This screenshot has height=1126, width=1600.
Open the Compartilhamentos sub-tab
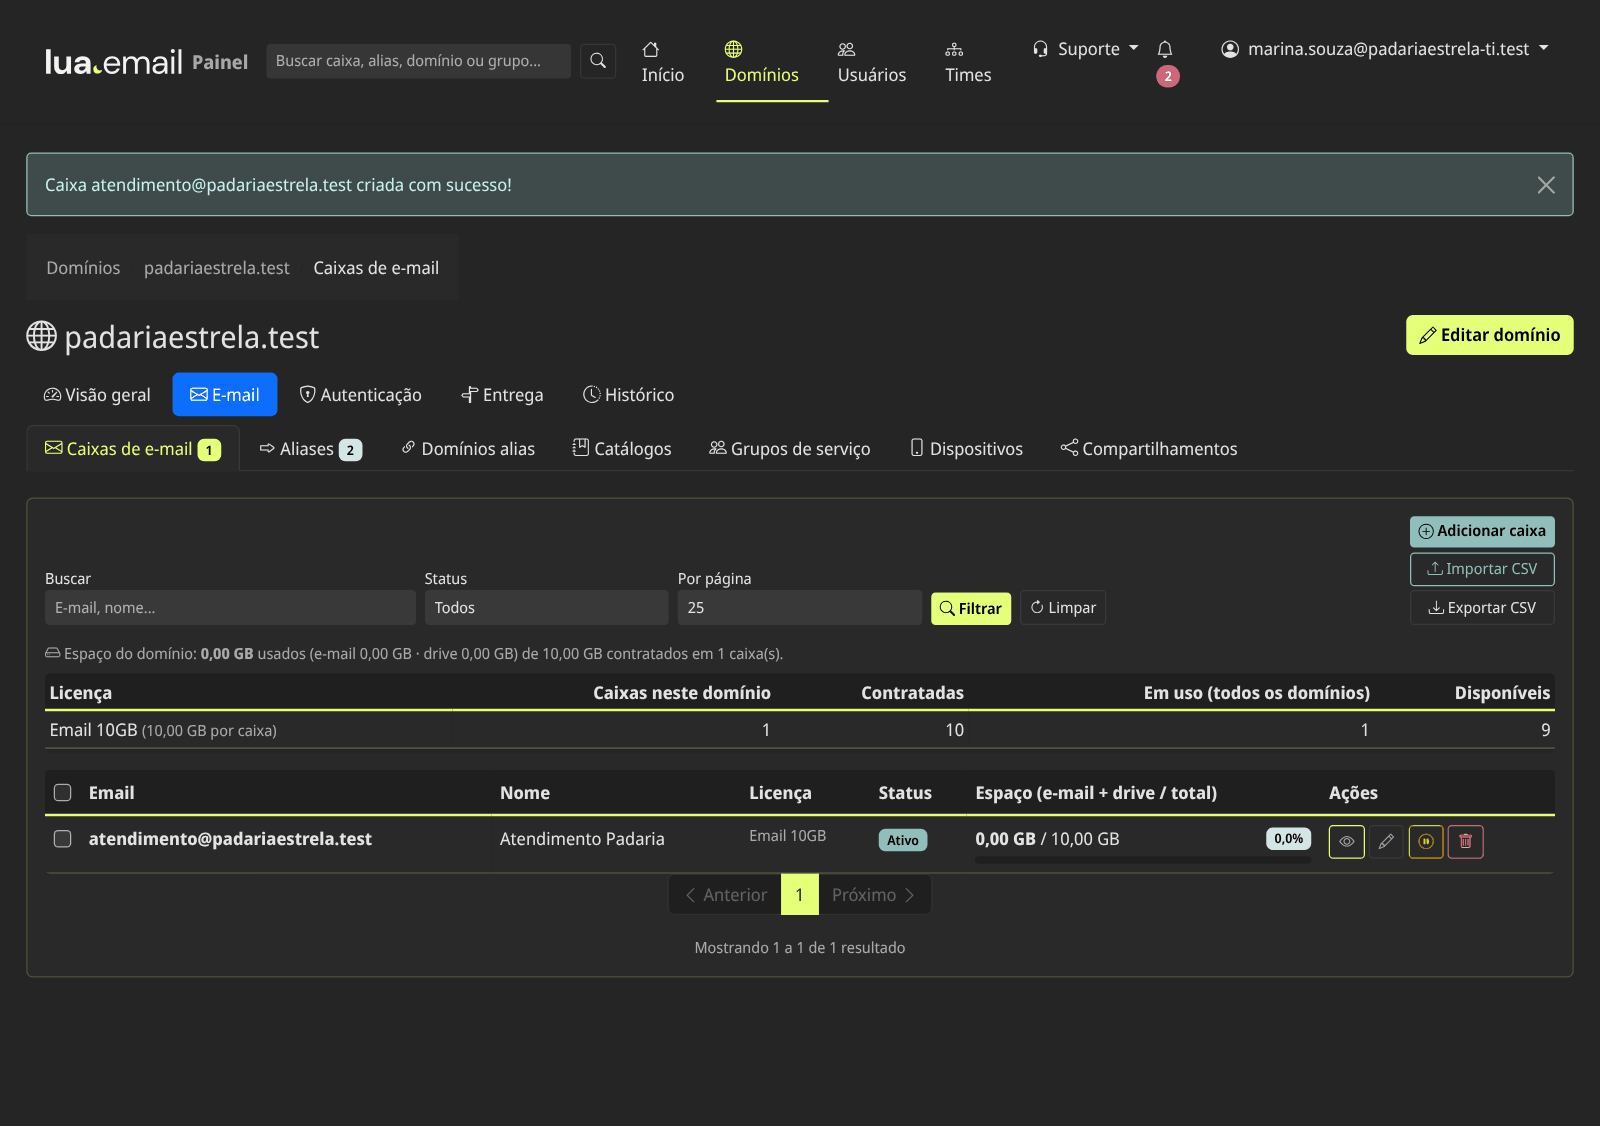1149,449
